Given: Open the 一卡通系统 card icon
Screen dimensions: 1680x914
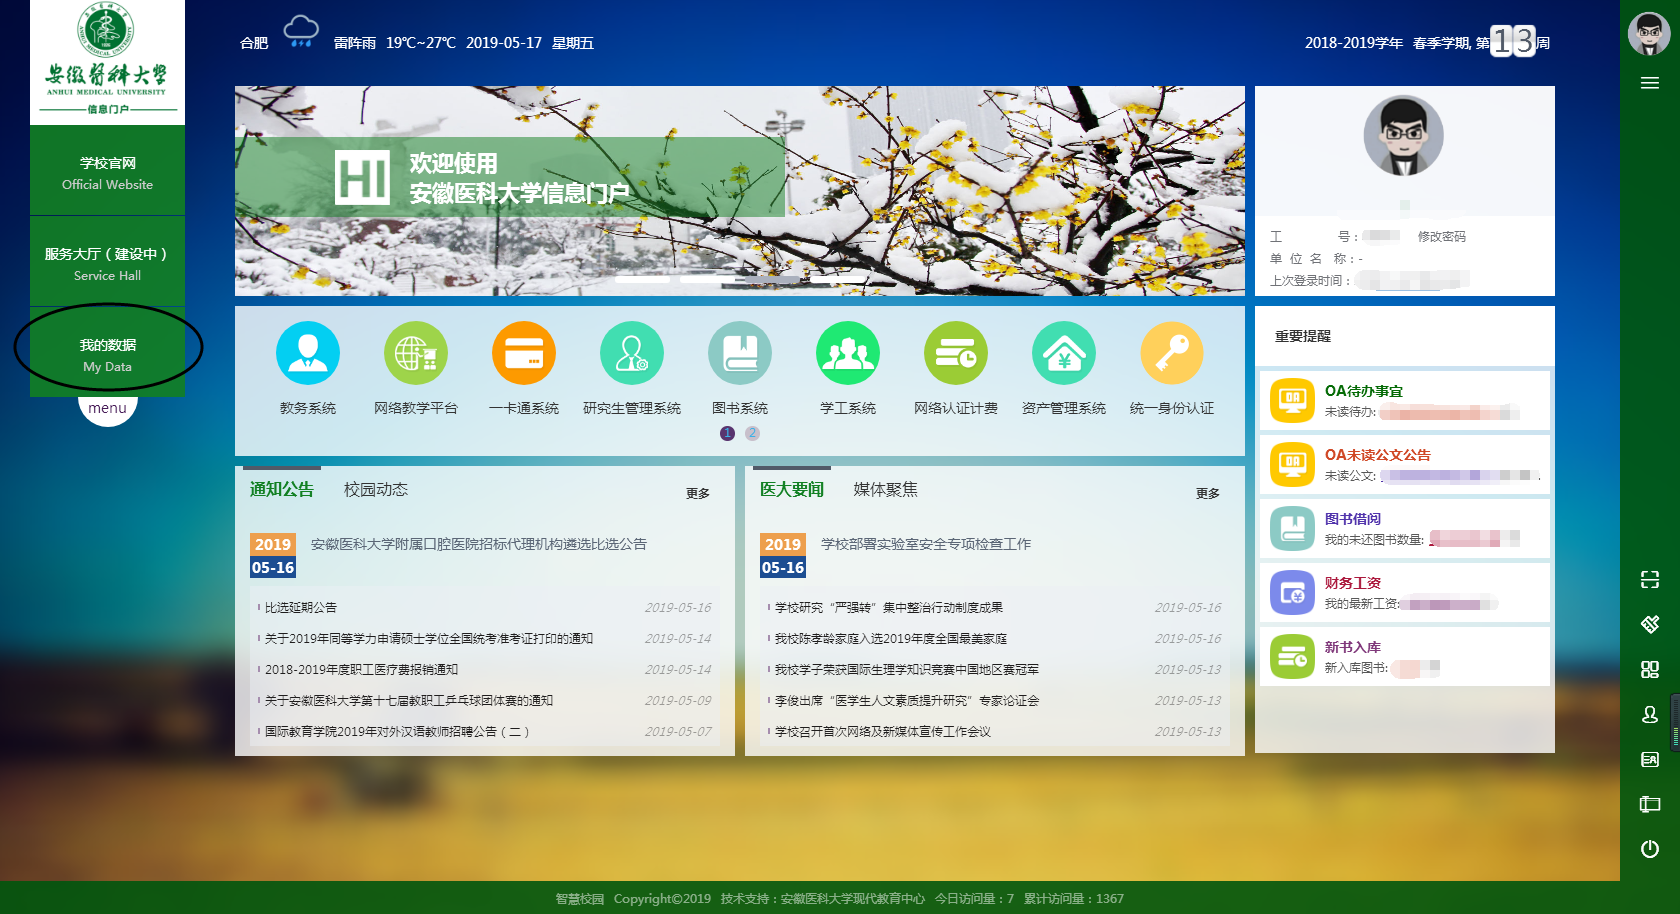Looking at the screenshot, I should tap(524, 354).
